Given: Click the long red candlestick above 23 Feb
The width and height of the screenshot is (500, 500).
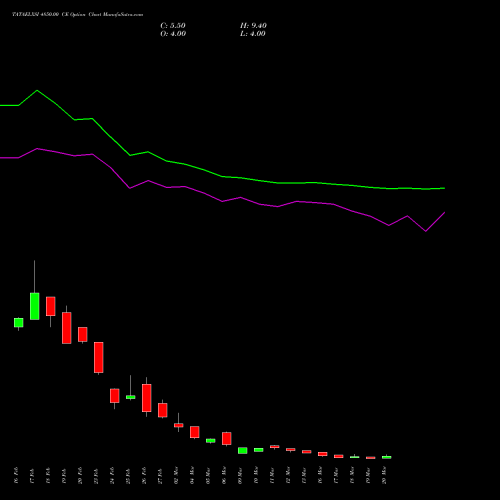Looking at the screenshot, I should 99,357.
